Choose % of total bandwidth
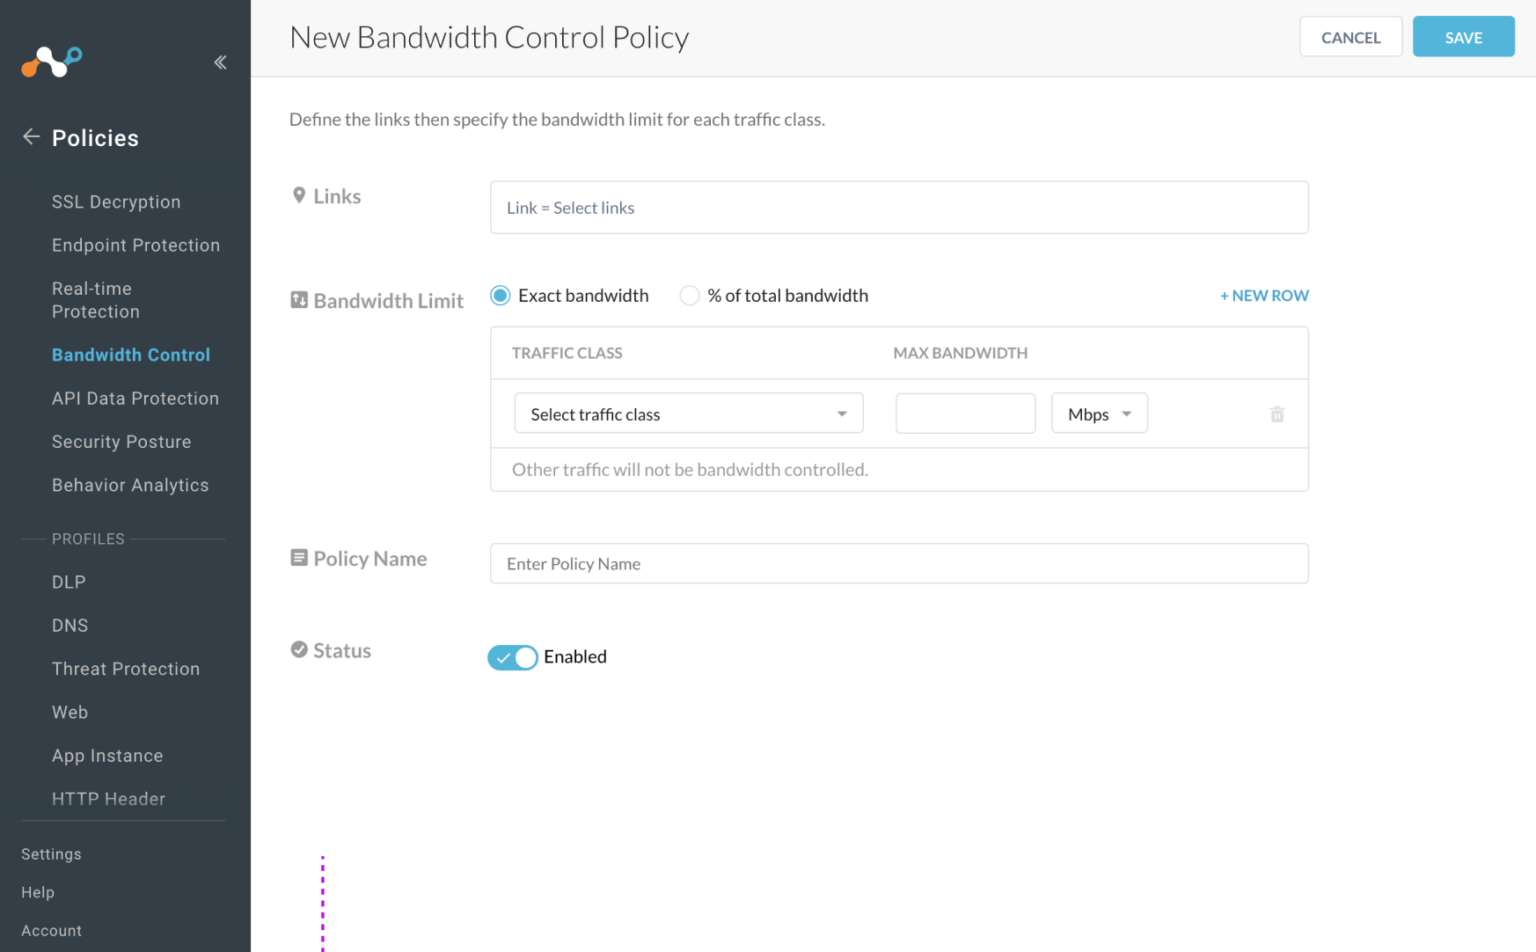The height and width of the screenshot is (952, 1536). coord(689,295)
